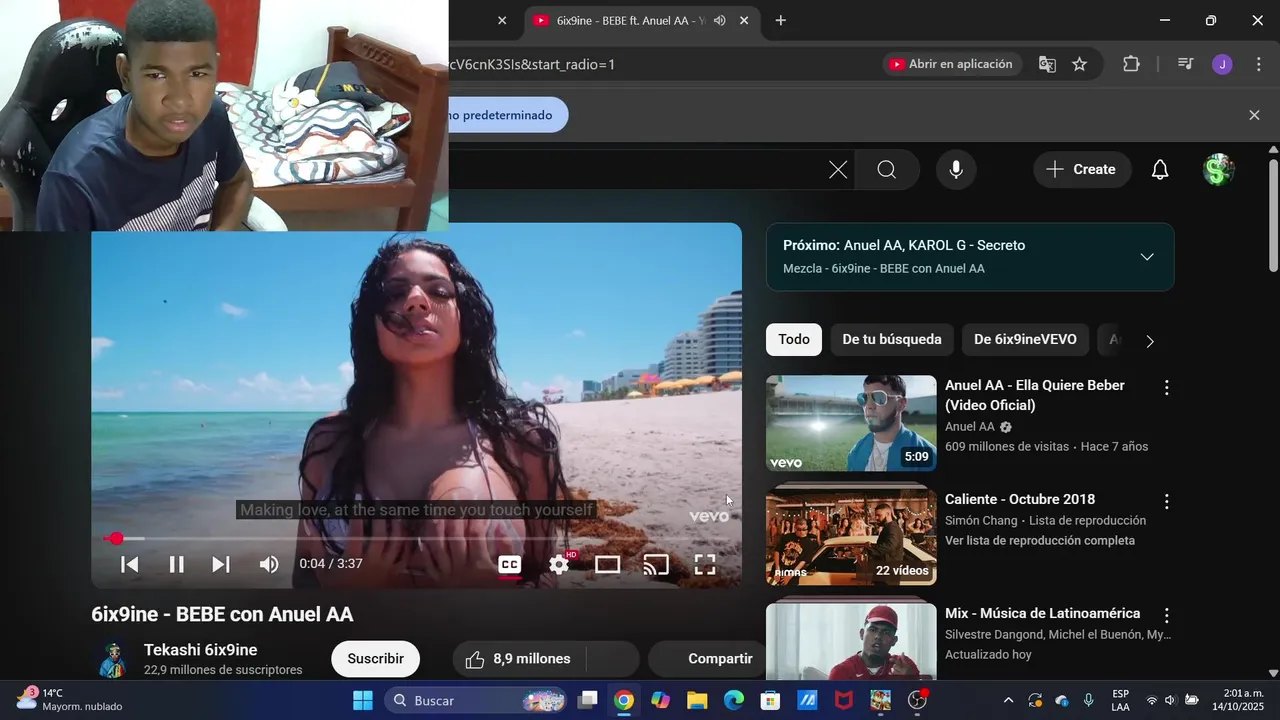Open Tekashi 6ix9ine channel avatar
Viewport: 1280px width, 720px height.
112,660
